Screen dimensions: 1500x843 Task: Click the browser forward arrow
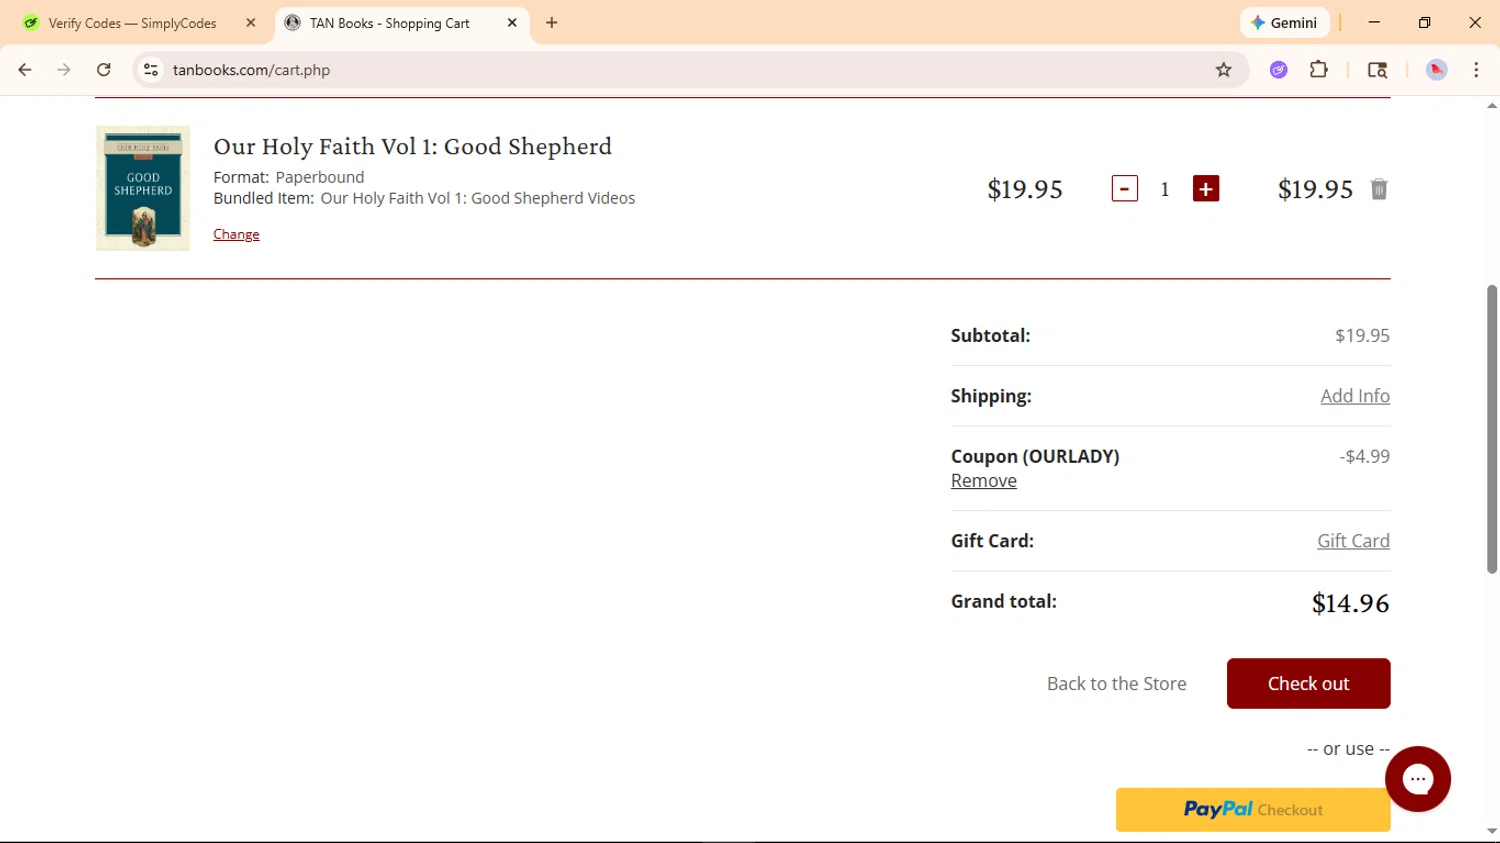click(x=64, y=70)
